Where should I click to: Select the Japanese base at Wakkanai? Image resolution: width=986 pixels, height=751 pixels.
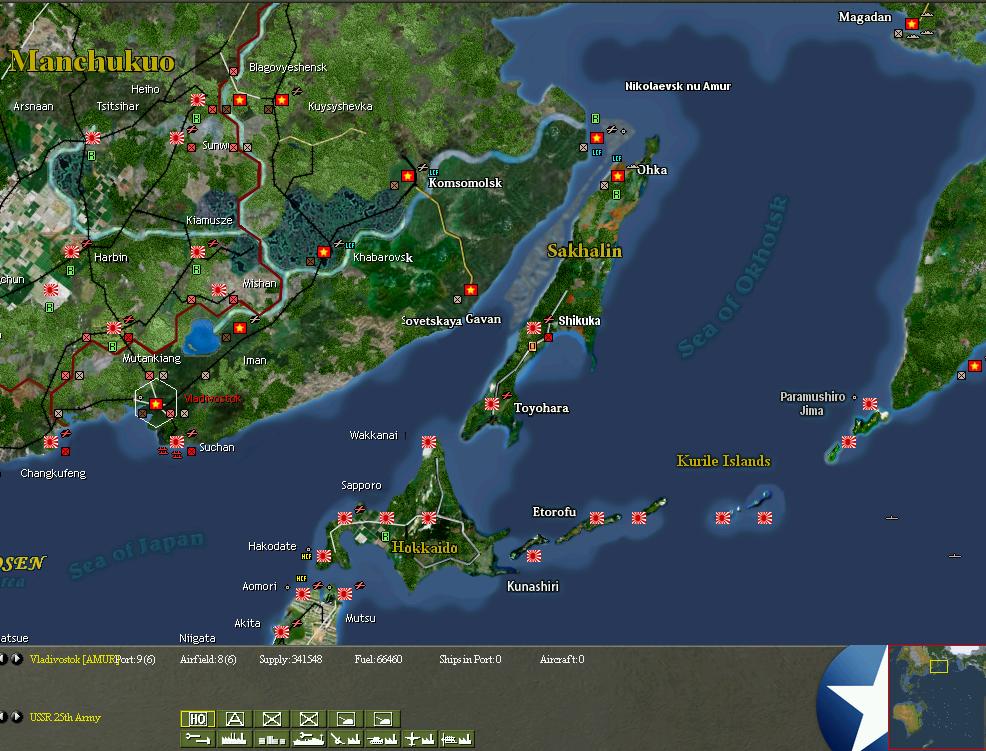point(429,442)
